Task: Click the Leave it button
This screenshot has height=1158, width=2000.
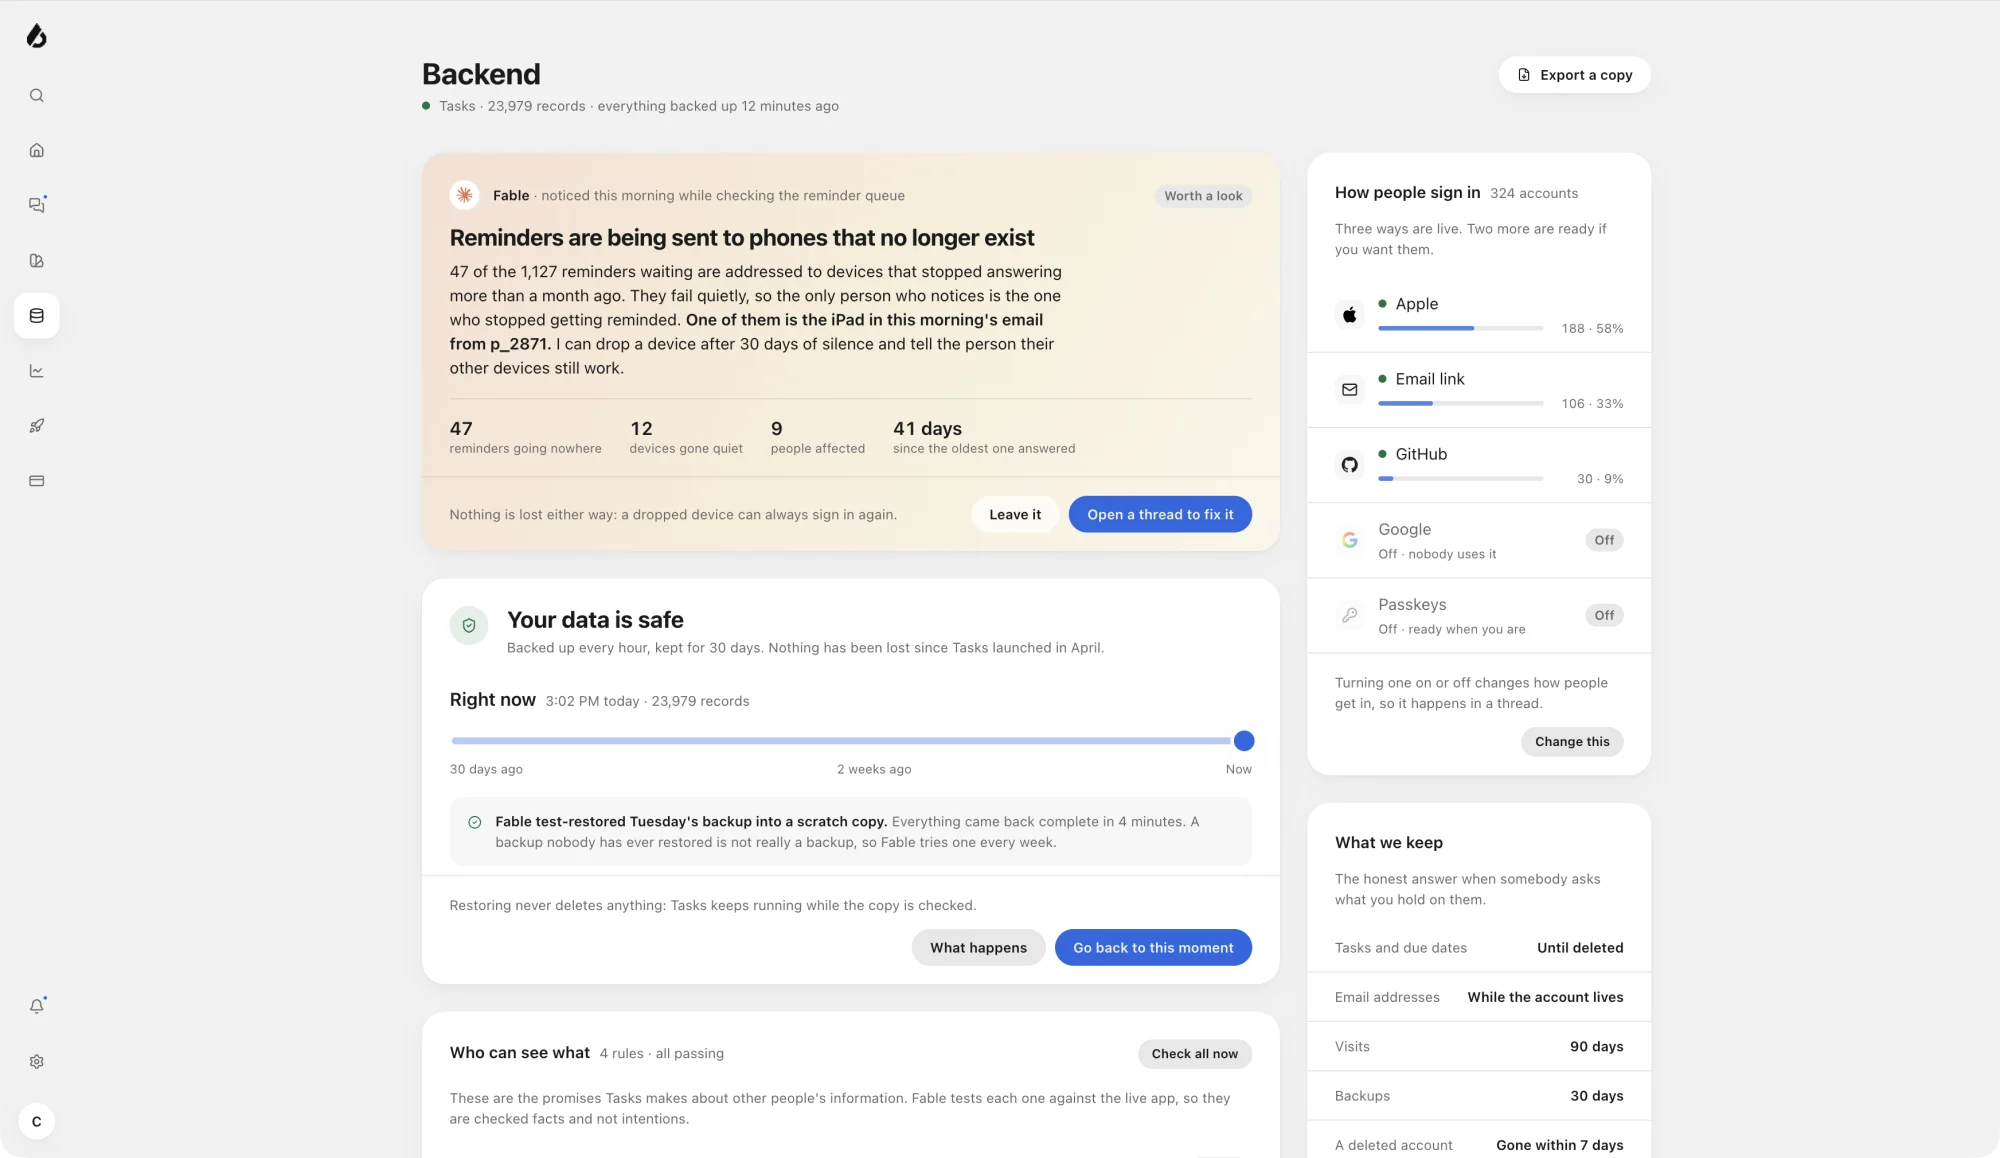Action: [1015, 514]
